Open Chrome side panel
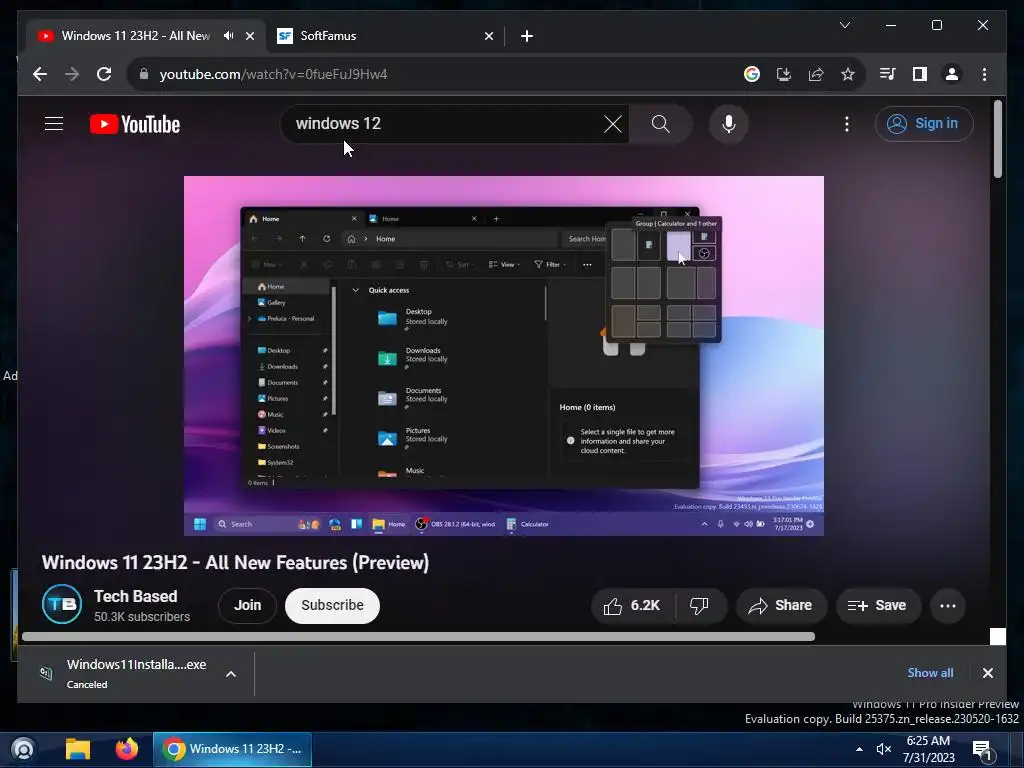 [x=920, y=74]
